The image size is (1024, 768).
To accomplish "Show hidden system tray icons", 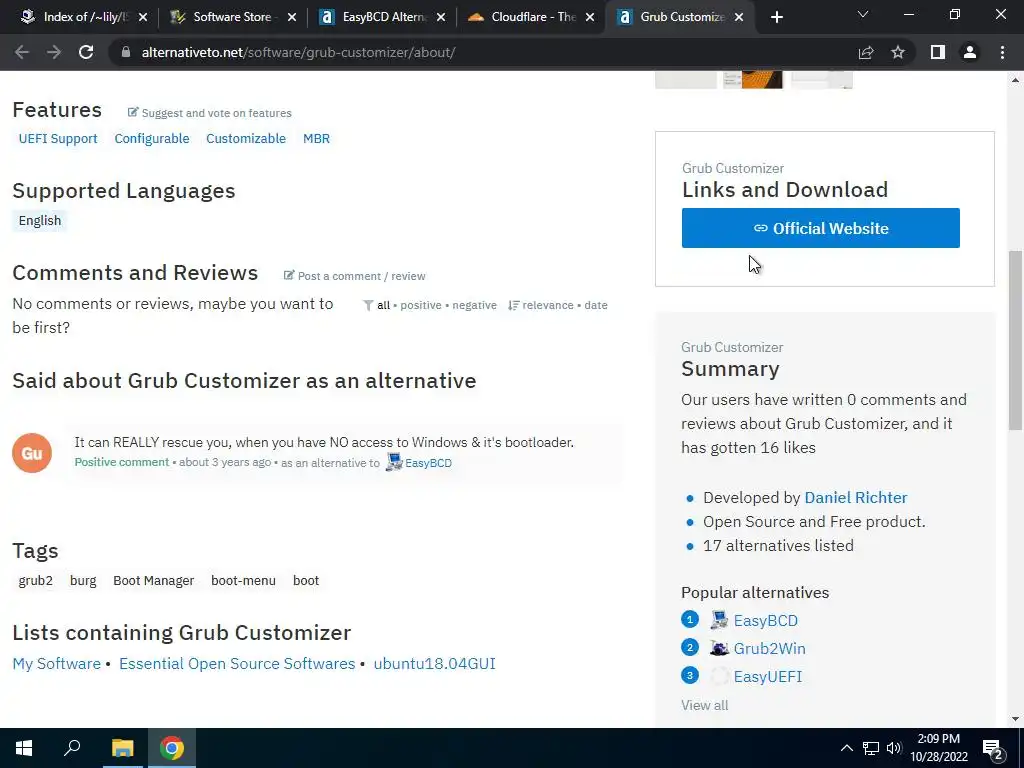I will pos(846,748).
